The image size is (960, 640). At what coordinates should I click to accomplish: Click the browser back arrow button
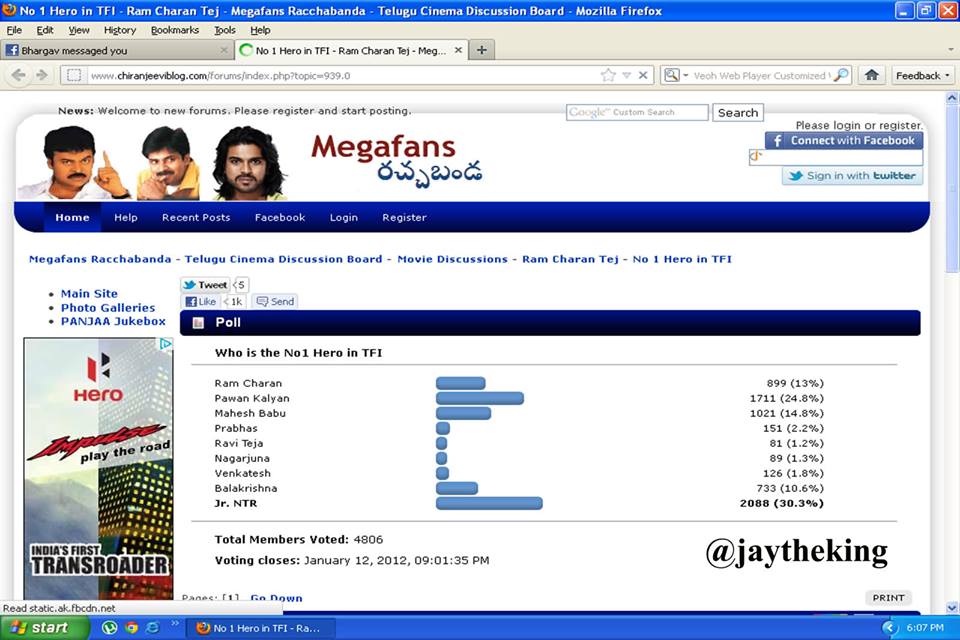click(x=18, y=75)
